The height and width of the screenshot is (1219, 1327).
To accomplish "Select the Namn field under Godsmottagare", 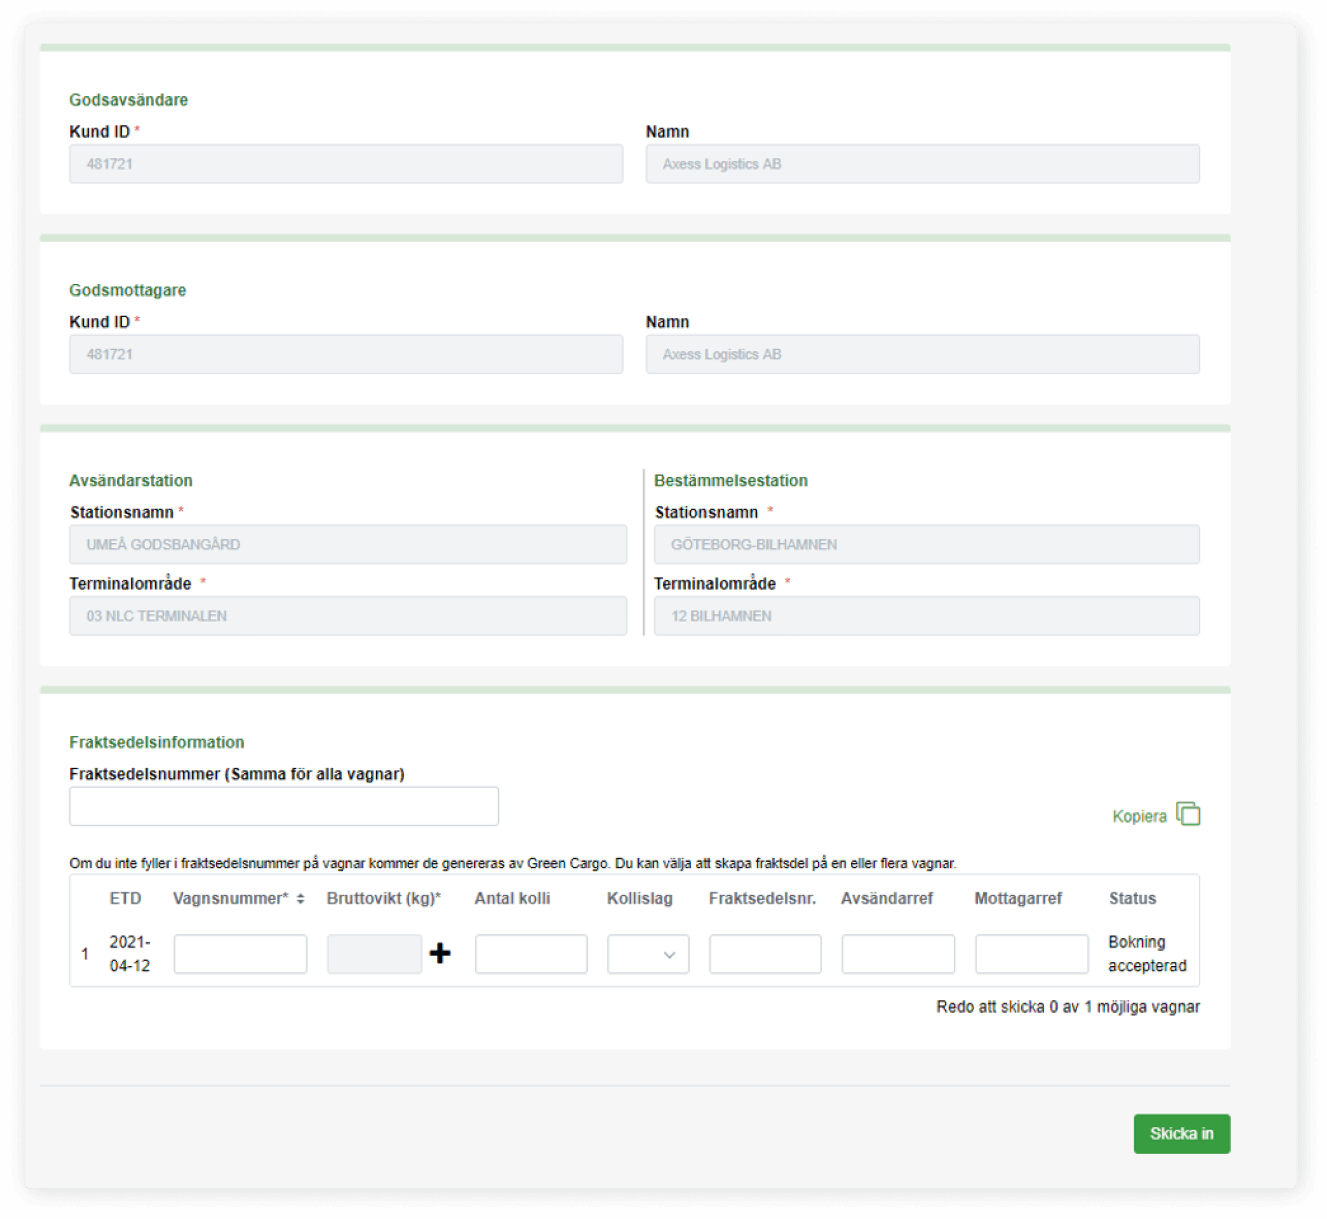I will click(x=921, y=353).
